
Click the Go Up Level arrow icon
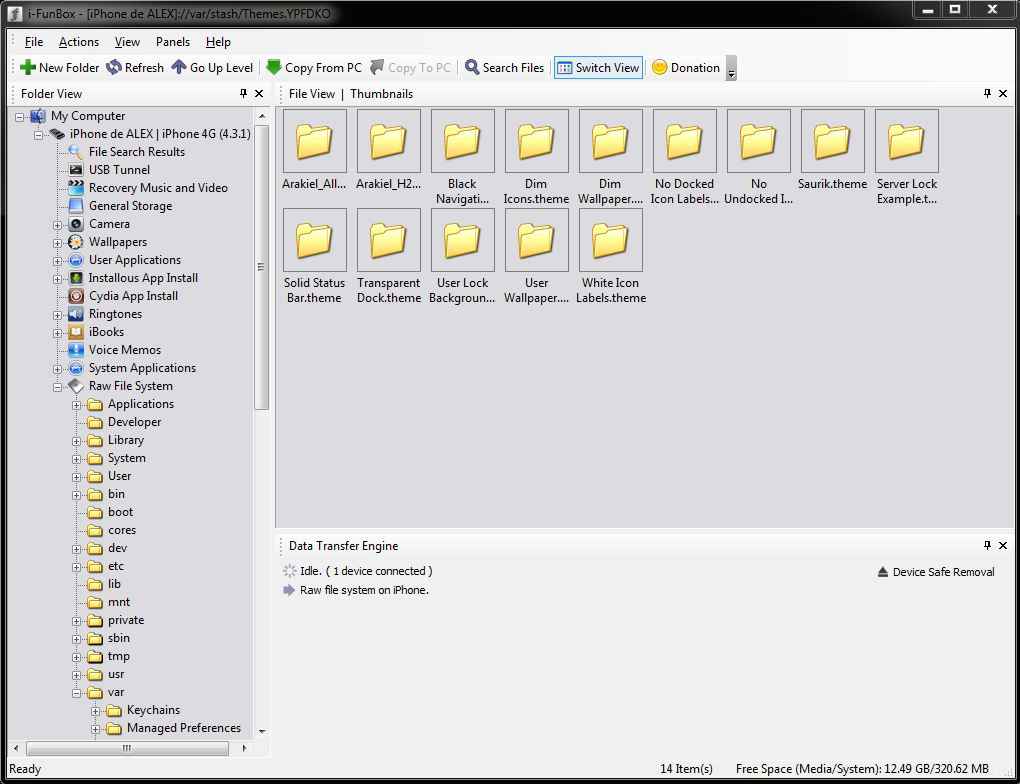click(x=179, y=67)
